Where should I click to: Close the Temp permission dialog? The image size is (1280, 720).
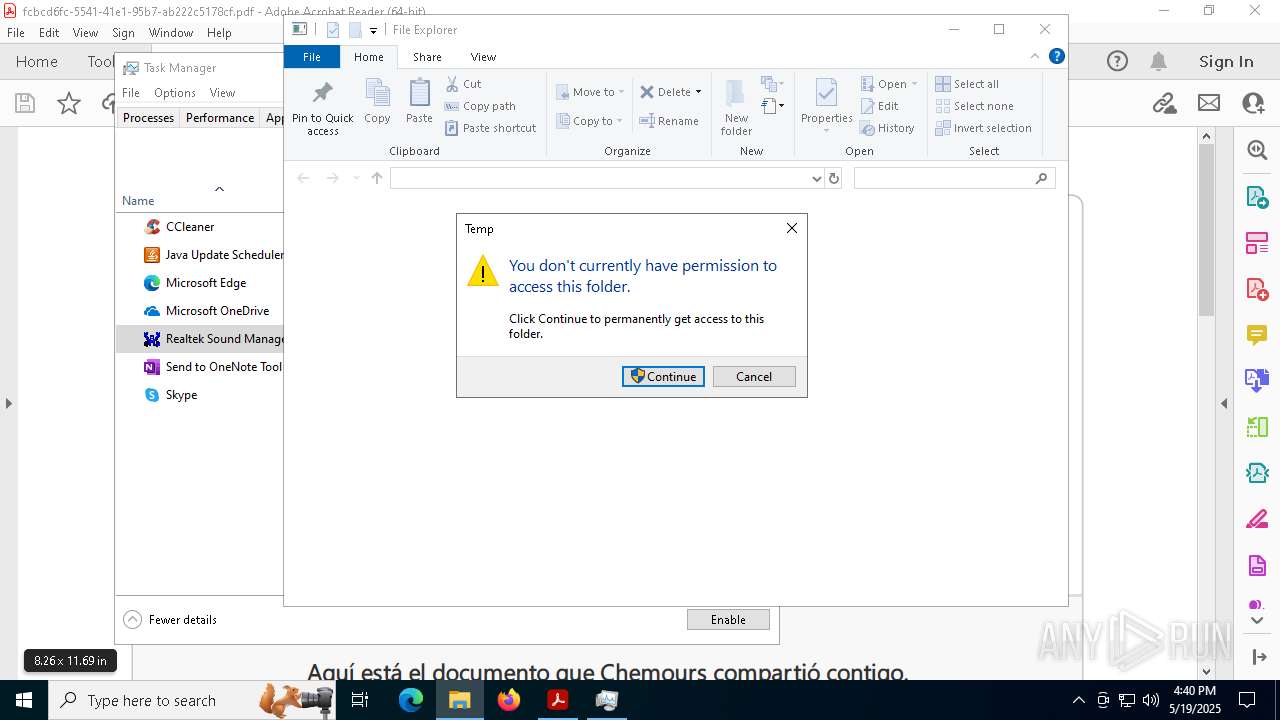pyautogui.click(x=791, y=228)
